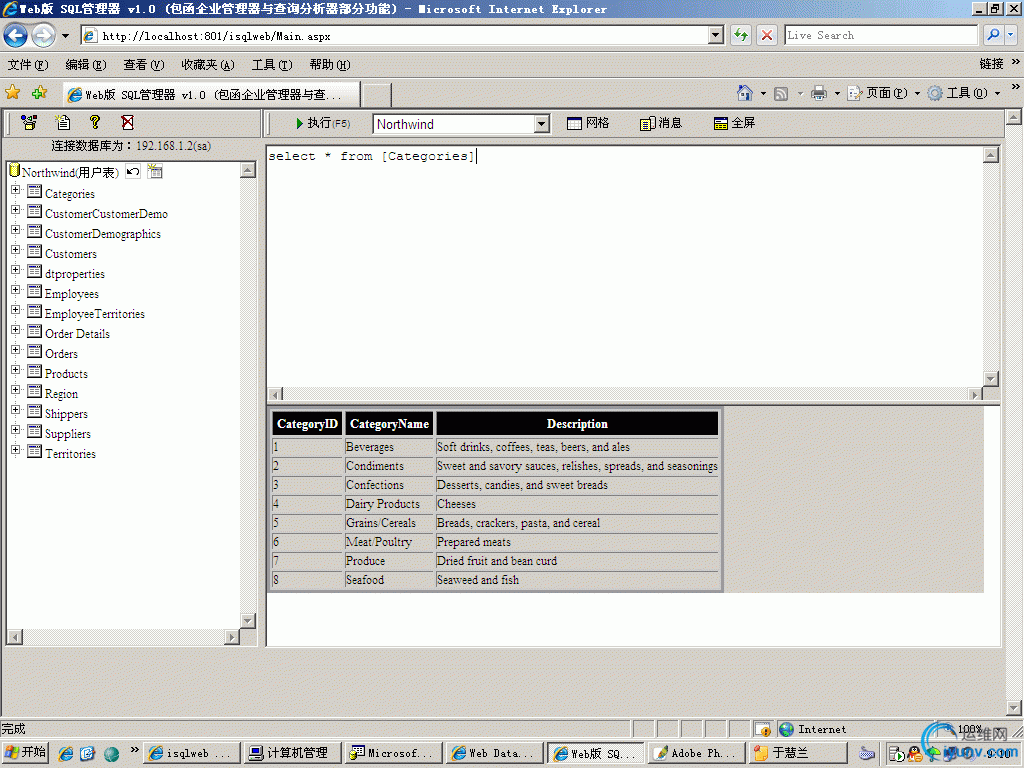
Task: Switch to Adobe Ph... taskbar window
Action: 696,753
